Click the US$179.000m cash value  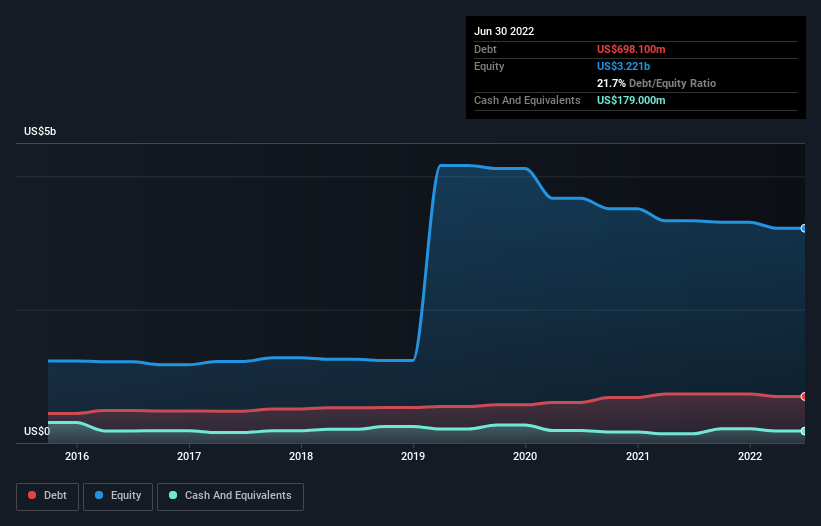pos(631,100)
